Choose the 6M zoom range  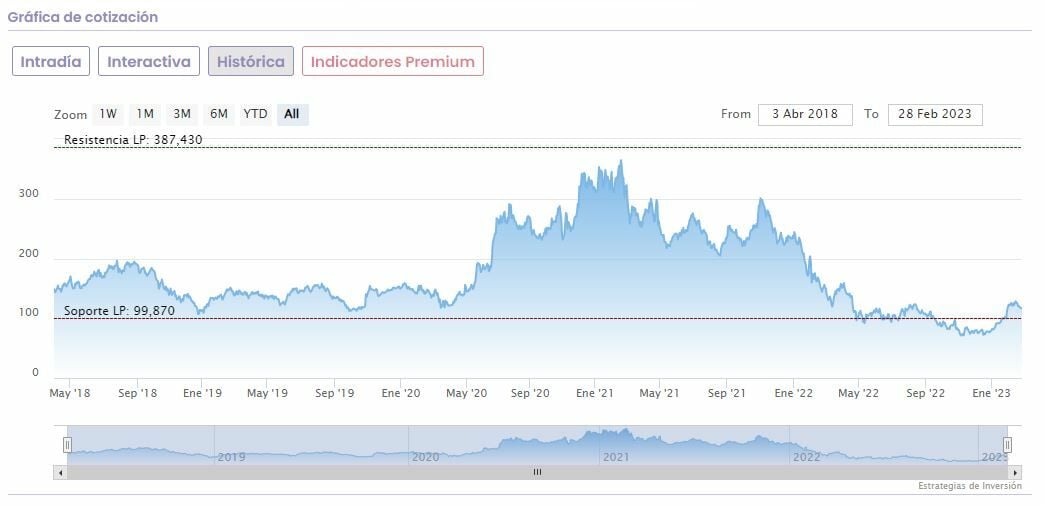[218, 114]
